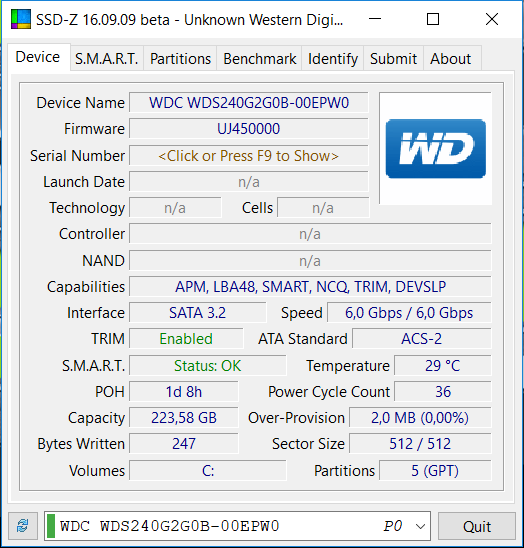Image resolution: width=524 pixels, height=548 pixels.
Task: Reveal serial number via Click or Press F9
Action: 249,156
